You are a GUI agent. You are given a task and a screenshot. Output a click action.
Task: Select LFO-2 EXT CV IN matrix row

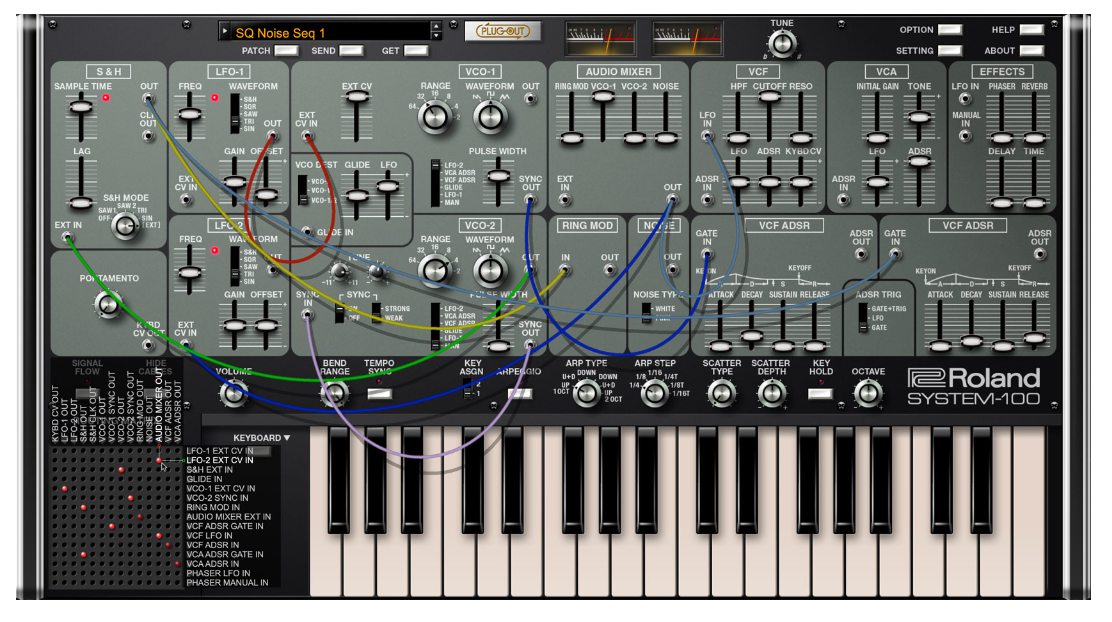[220, 460]
